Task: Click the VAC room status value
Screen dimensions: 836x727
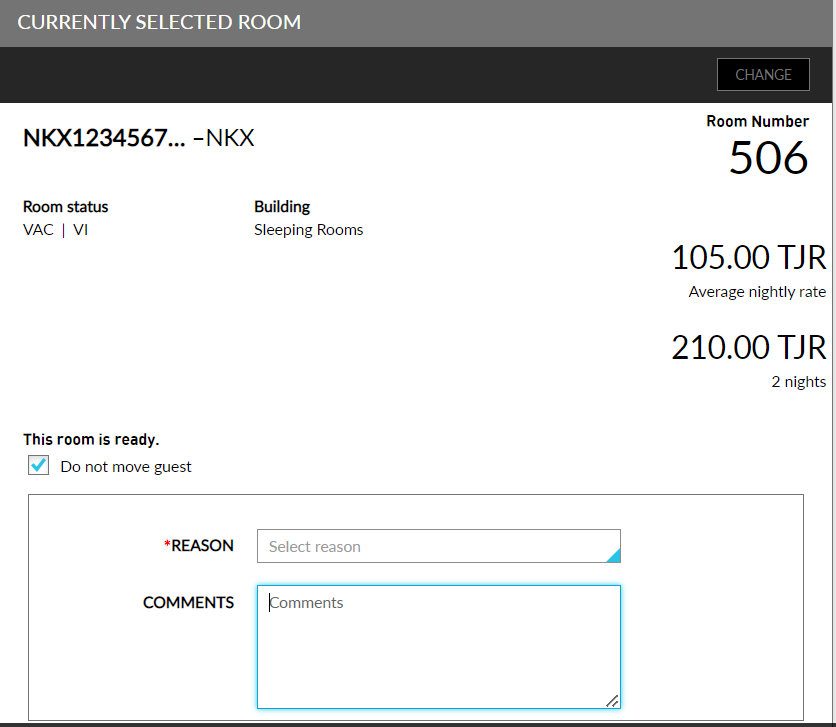Action: pos(38,230)
